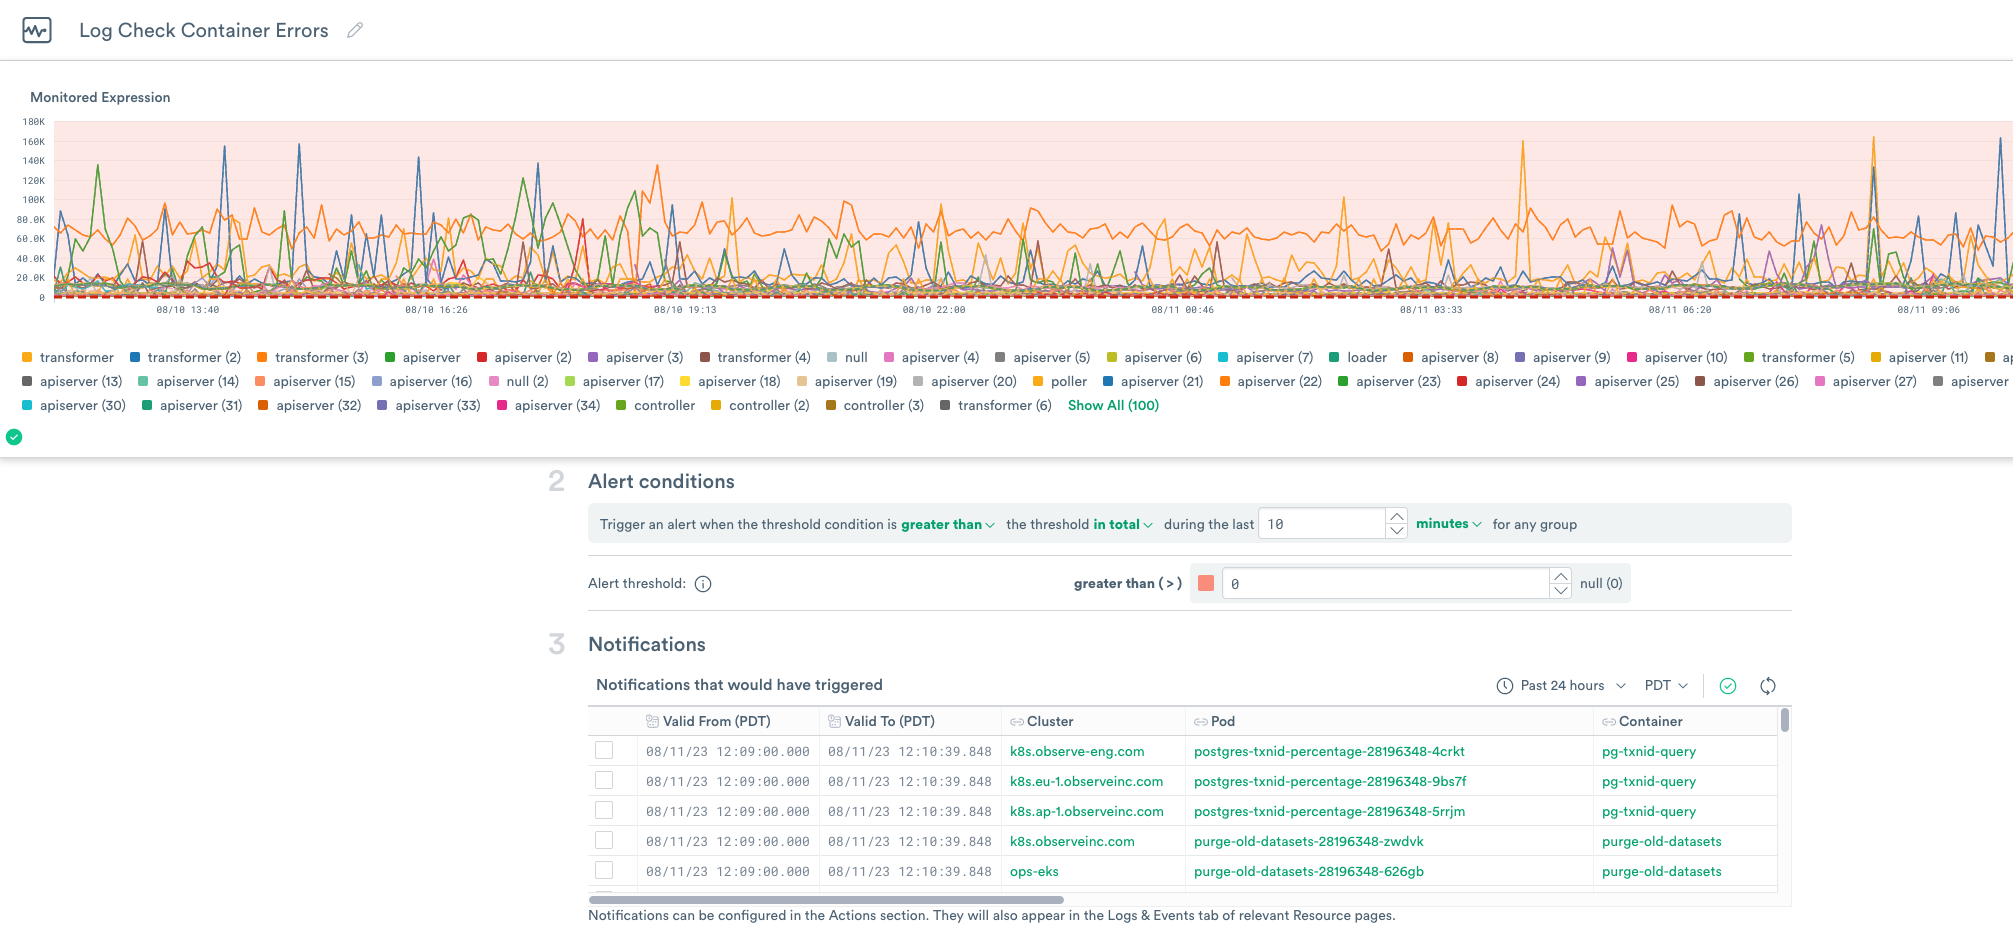The image size is (2013, 931).
Task: Click horizontal scrollbar under notifications table
Action: click(826, 900)
